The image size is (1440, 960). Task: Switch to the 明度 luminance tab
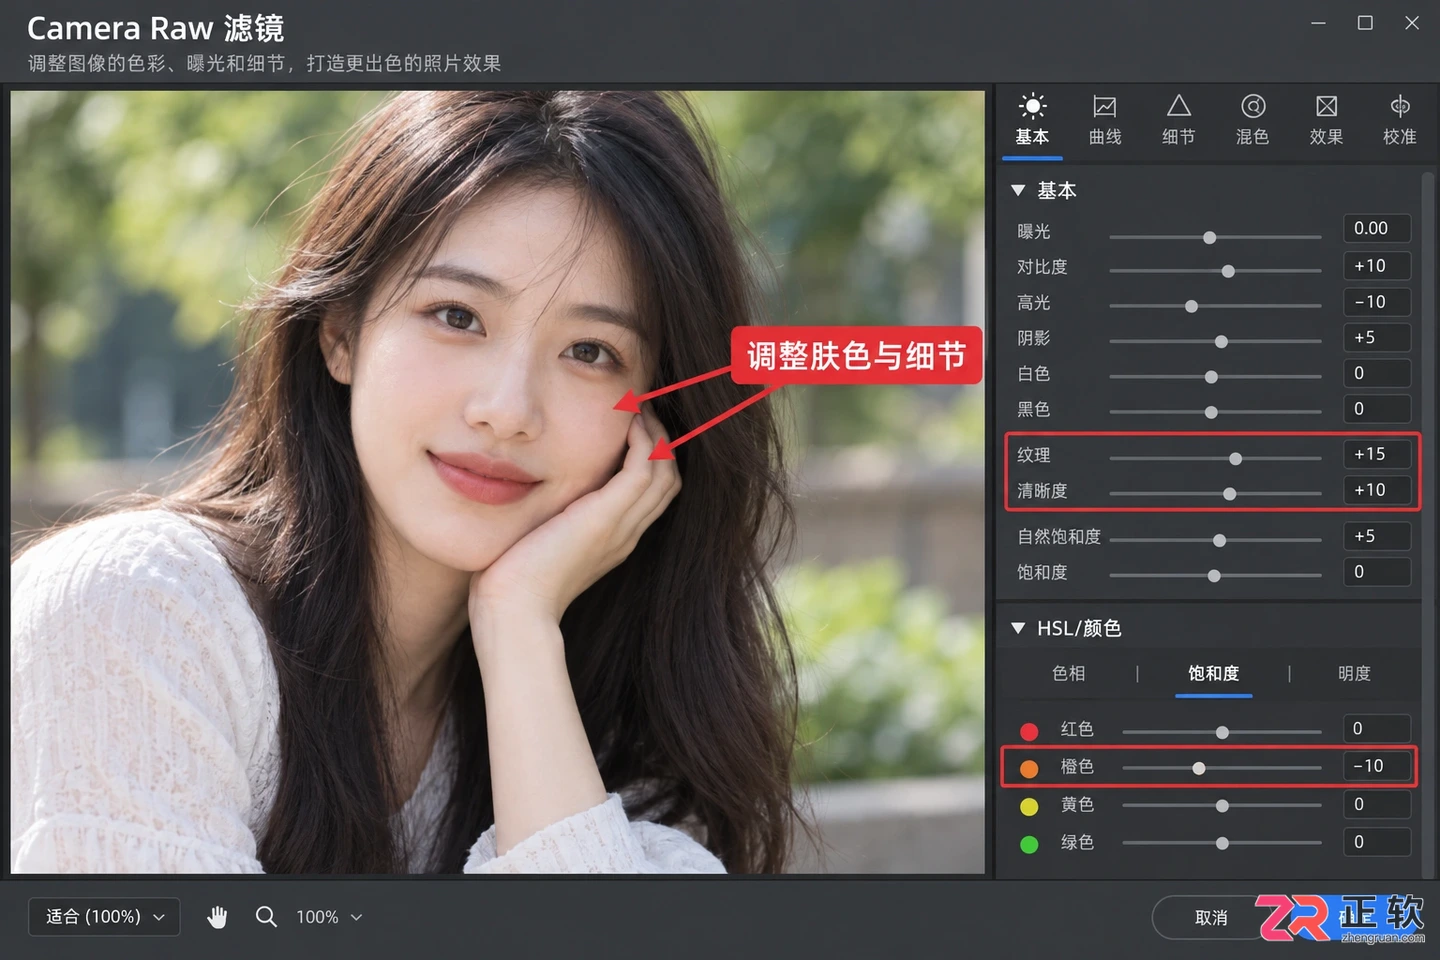(1354, 673)
